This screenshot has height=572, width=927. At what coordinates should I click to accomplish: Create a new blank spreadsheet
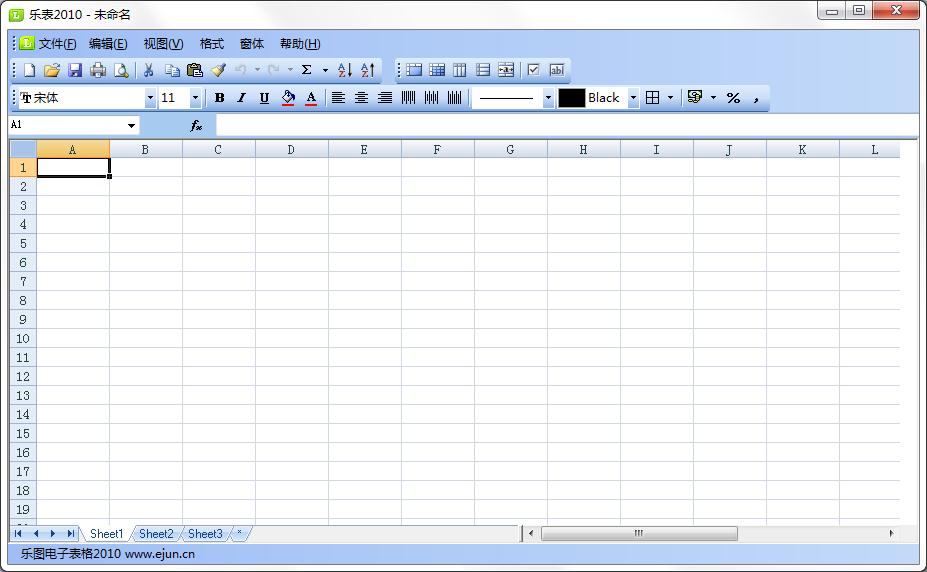coord(29,70)
